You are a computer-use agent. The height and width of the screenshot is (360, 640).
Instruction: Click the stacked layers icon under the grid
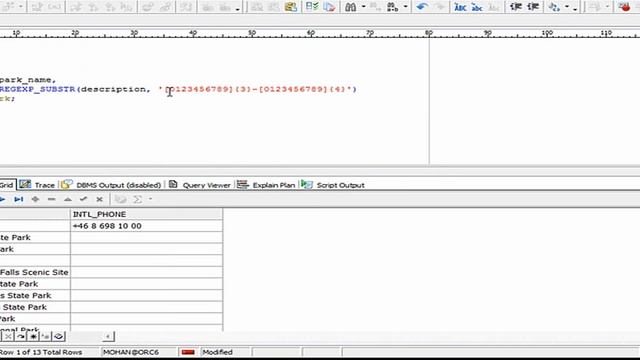(x=59, y=336)
